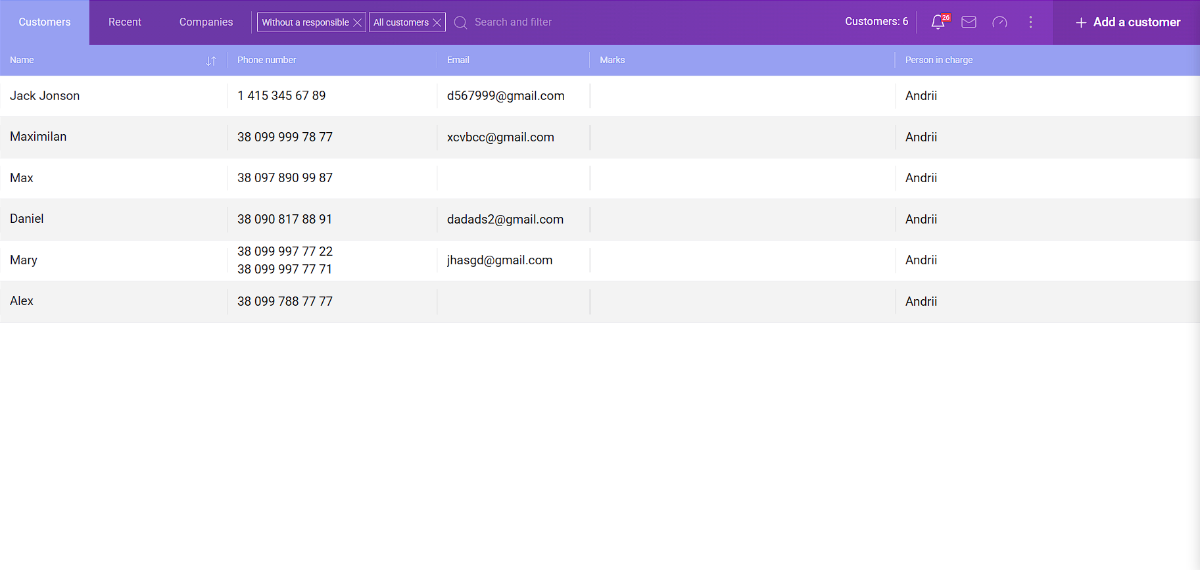Open customer Alex
The width and height of the screenshot is (1200, 570).
coord(22,301)
